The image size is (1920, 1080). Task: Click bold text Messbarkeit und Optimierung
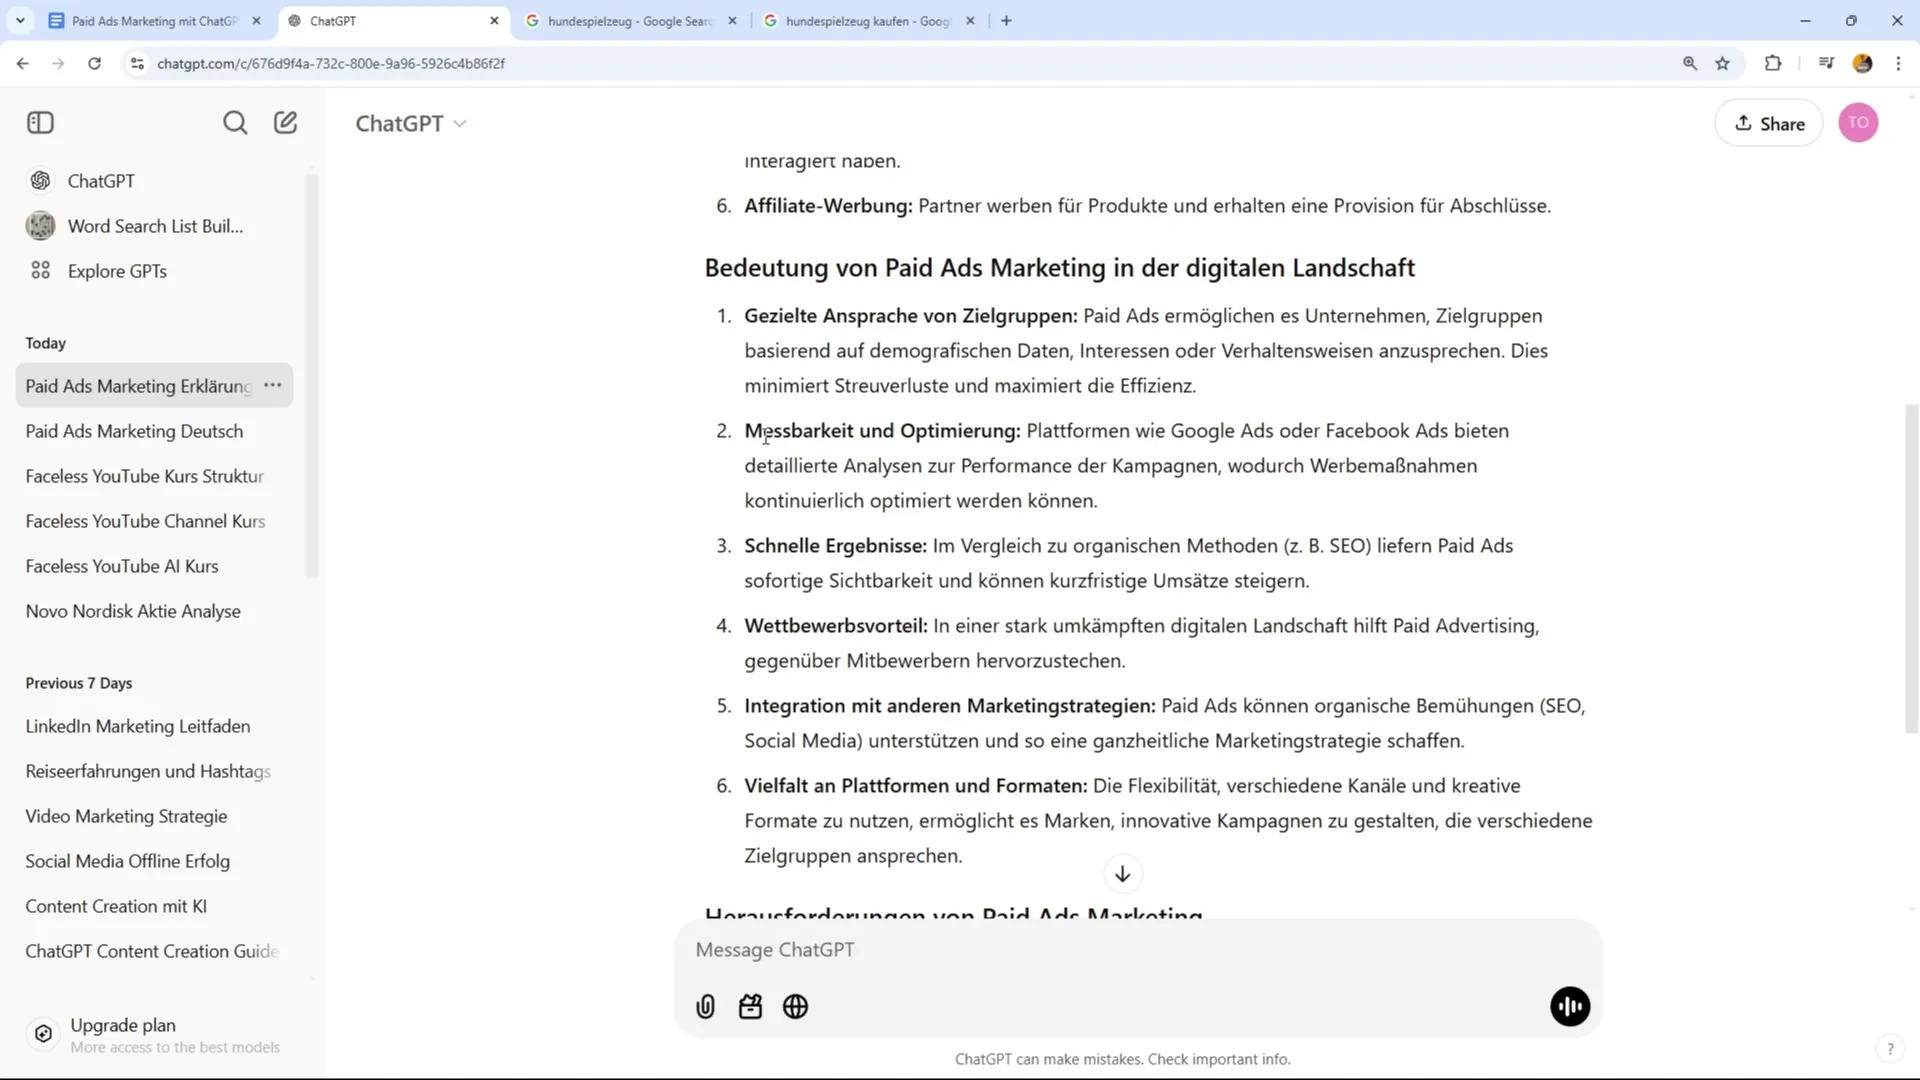point(882,431)
